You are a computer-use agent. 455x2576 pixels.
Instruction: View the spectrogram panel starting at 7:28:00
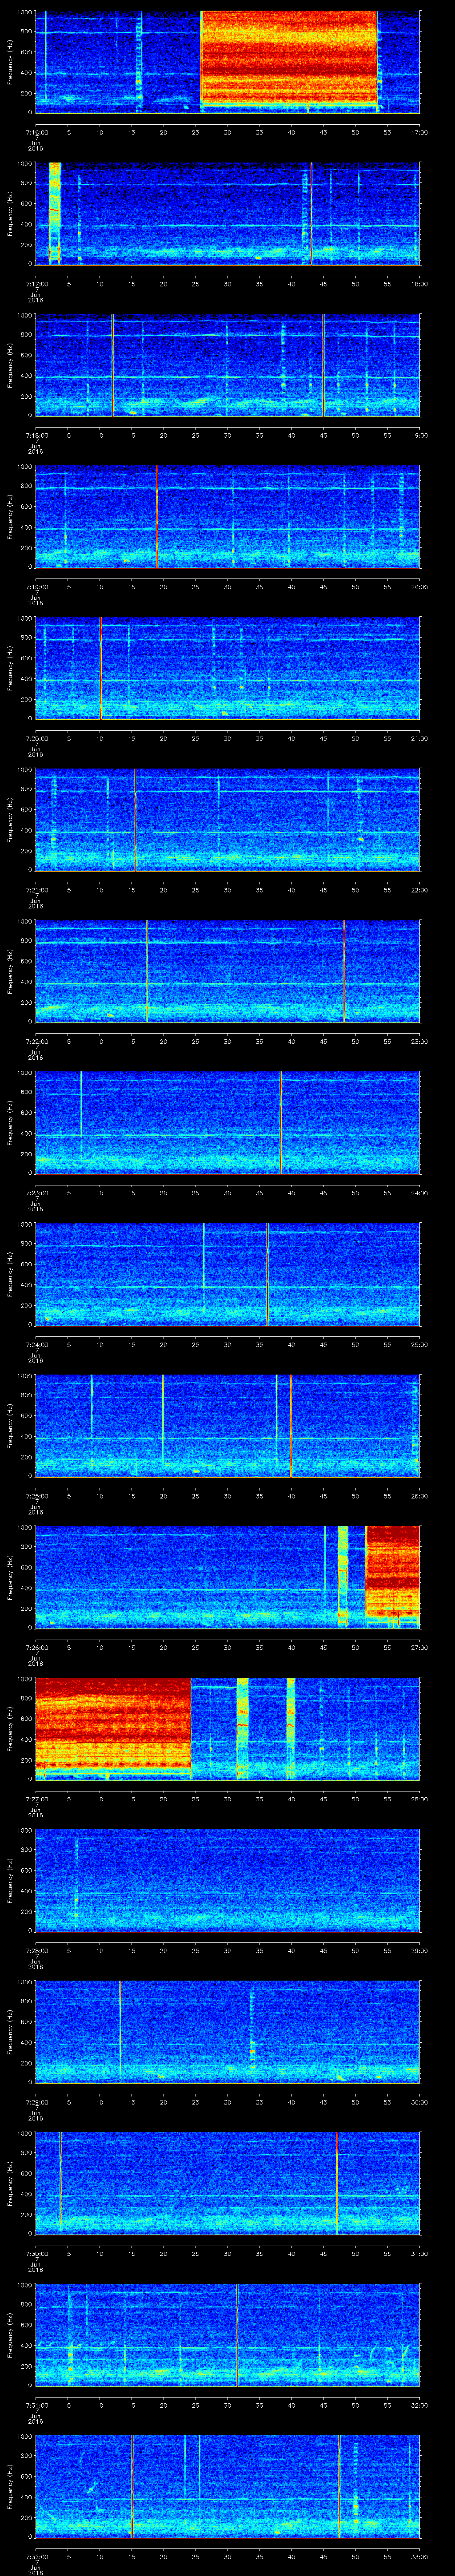[x=227, y=1880]
